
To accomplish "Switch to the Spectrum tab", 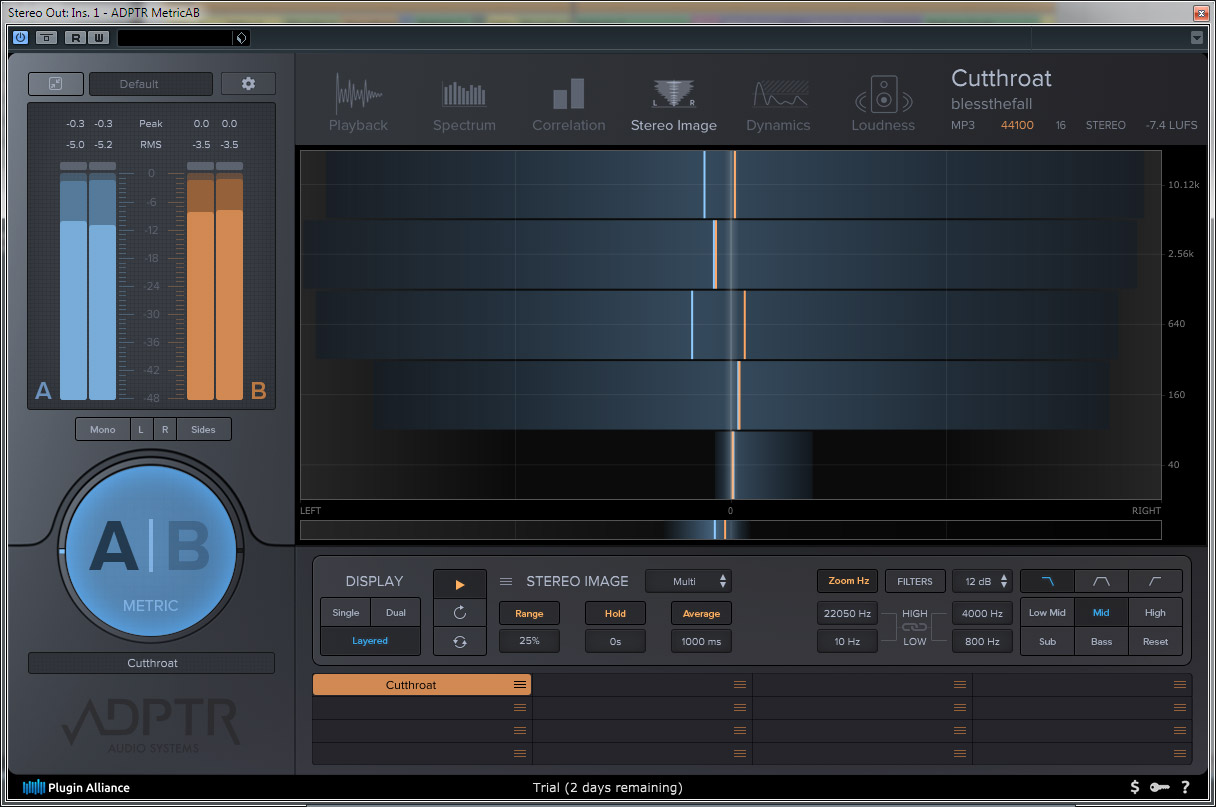I will pos(464,103).
